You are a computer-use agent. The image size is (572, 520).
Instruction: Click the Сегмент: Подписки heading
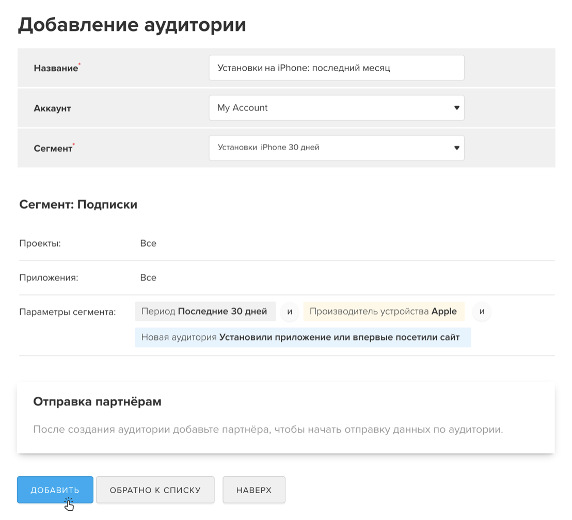pos(78,204)
